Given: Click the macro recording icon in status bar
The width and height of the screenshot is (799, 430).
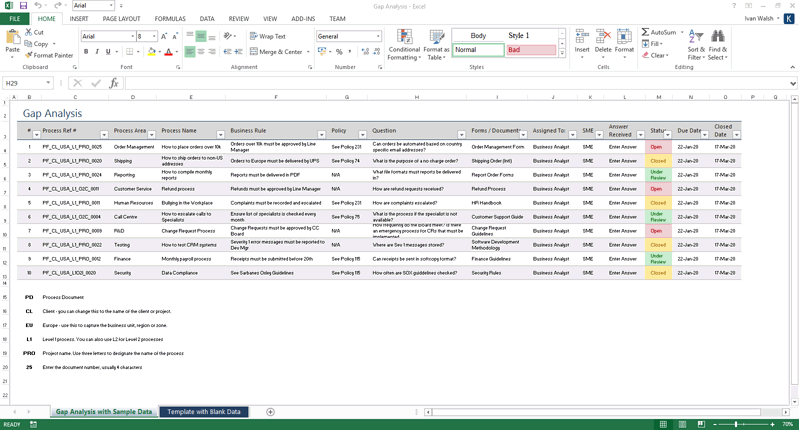Looking at the screenshot, I should coord(33,424).
